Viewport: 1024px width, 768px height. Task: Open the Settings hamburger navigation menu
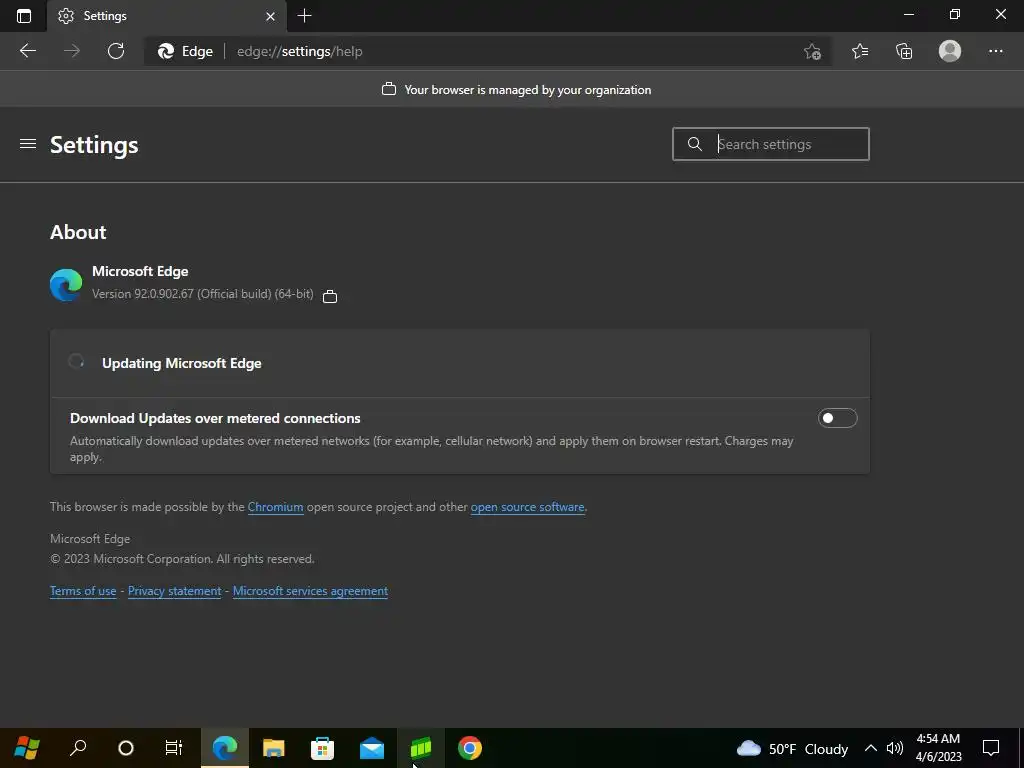[27, 144]
